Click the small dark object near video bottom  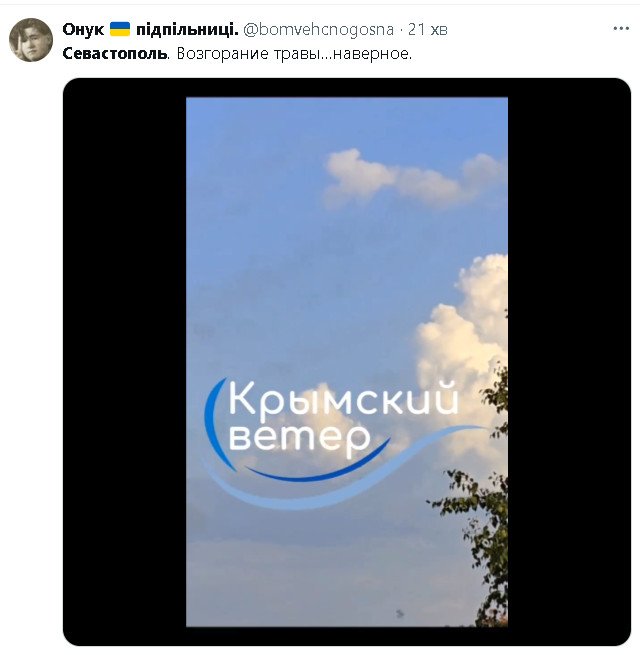[400, 613]
